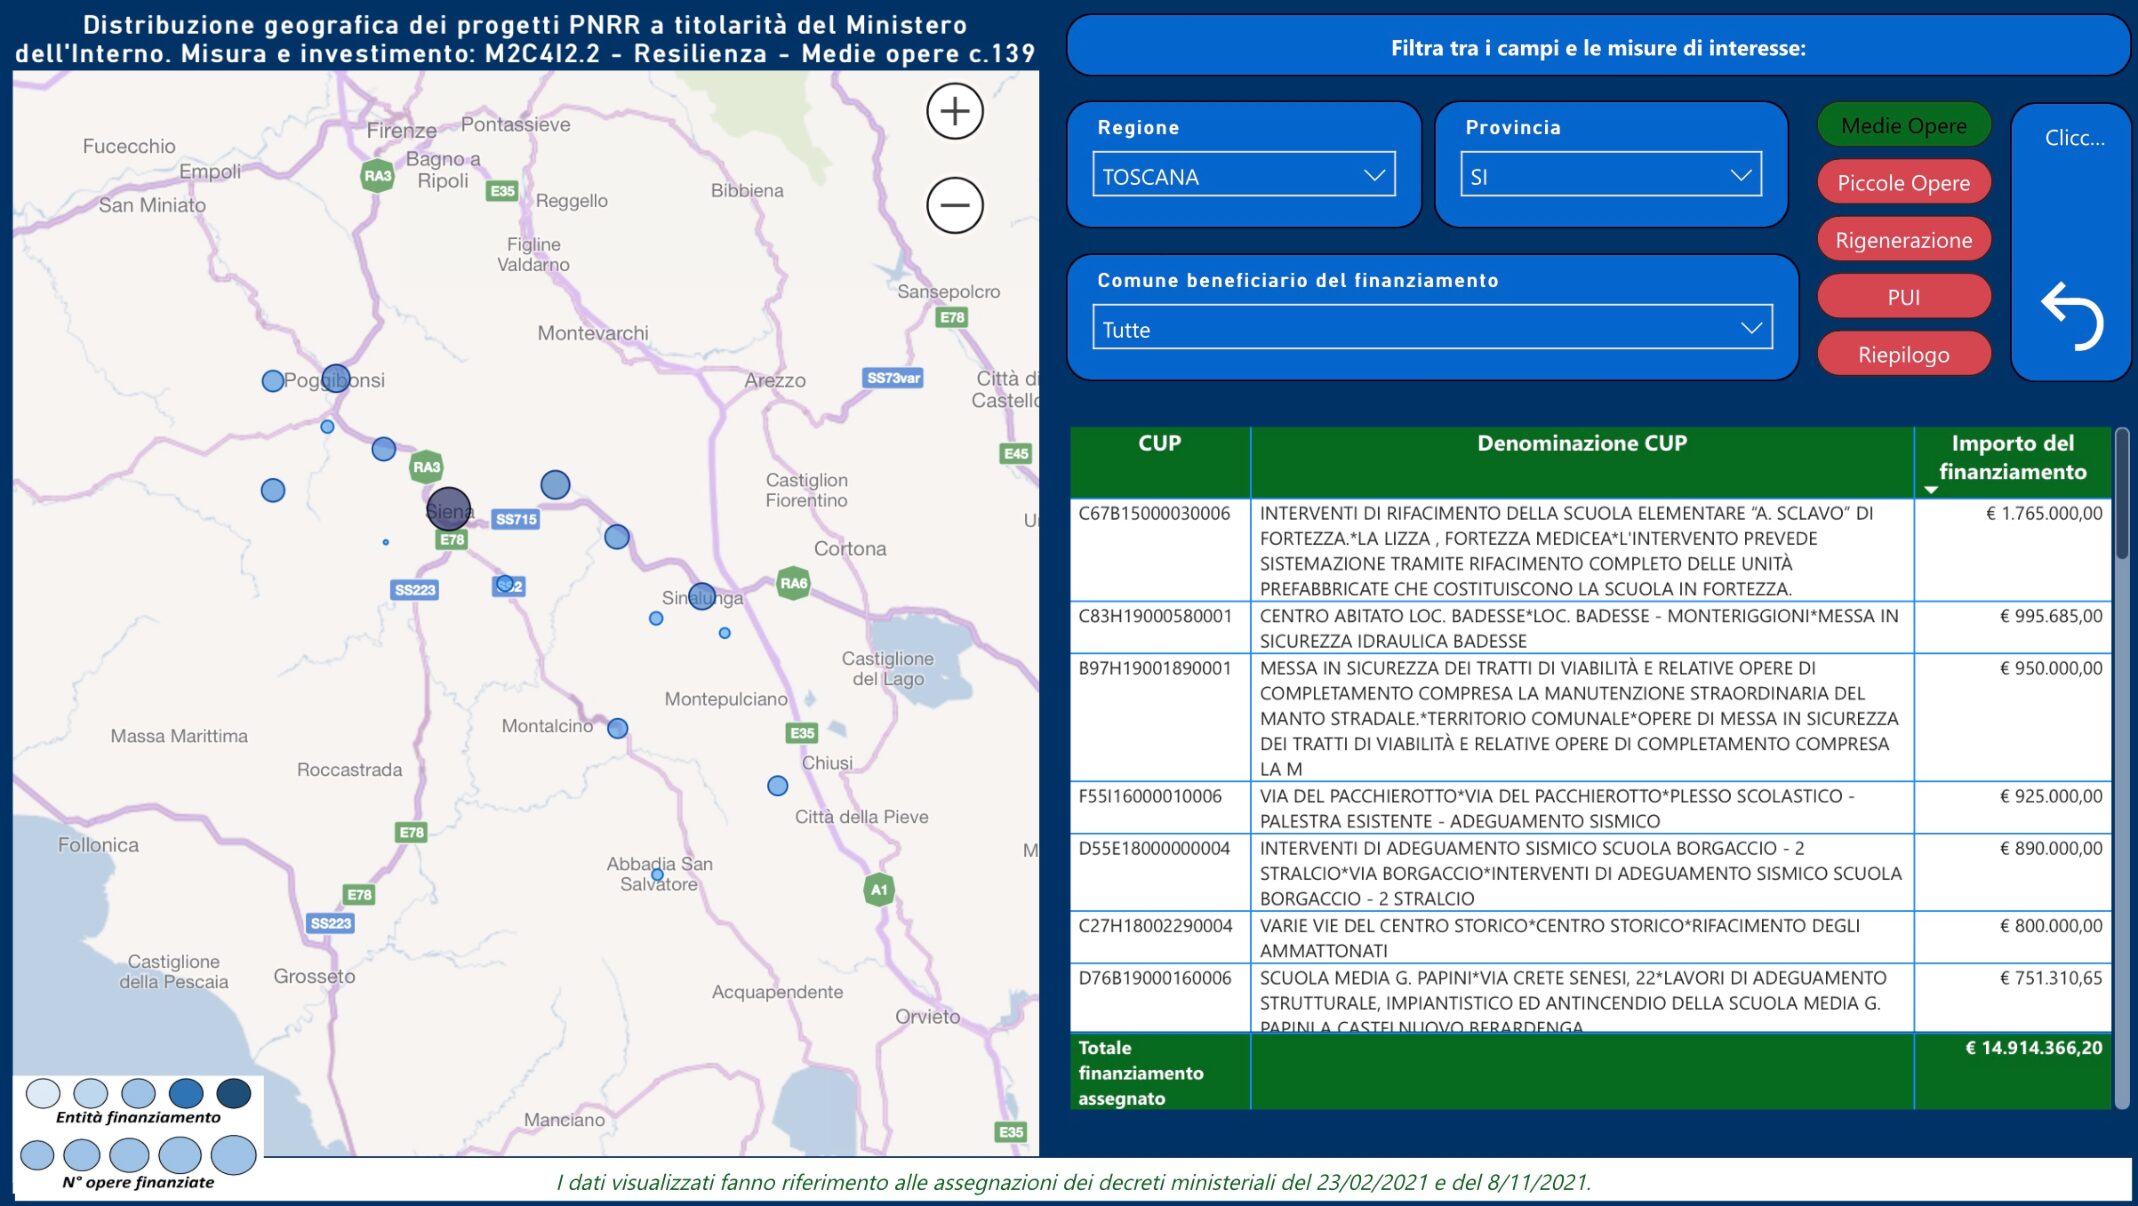
Task: Click amount € 800.000,00
Action: pyautogui.click(x=2051, y=926)
